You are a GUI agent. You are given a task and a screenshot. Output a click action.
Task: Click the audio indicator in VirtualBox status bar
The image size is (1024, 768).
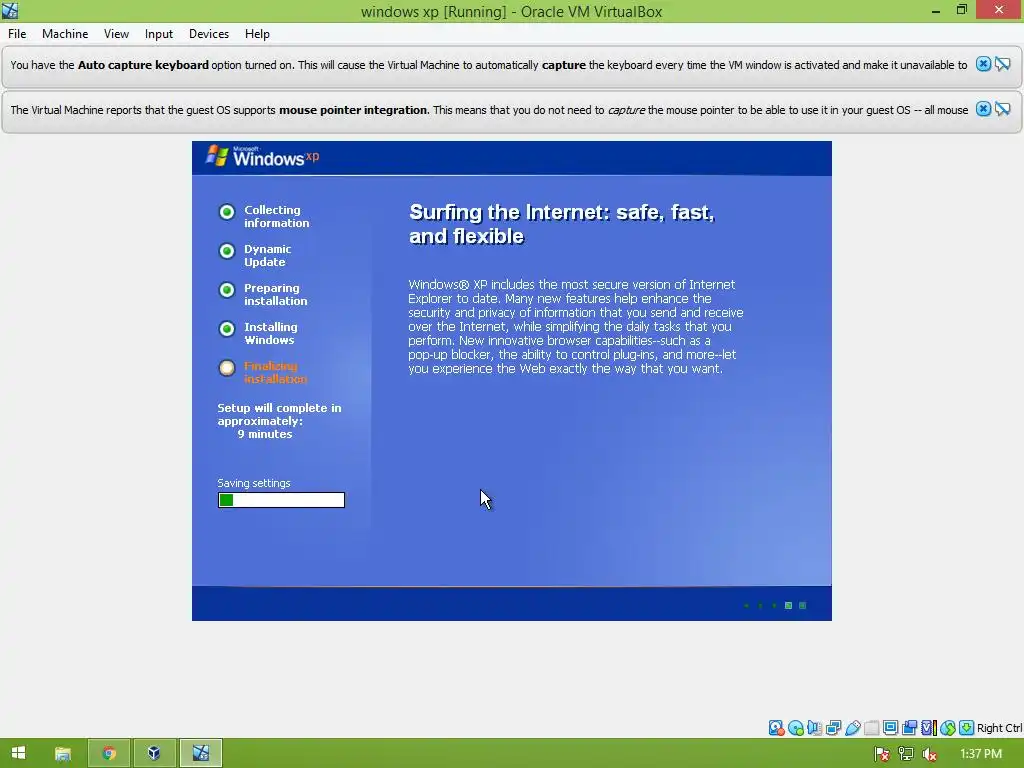(814, 728)
